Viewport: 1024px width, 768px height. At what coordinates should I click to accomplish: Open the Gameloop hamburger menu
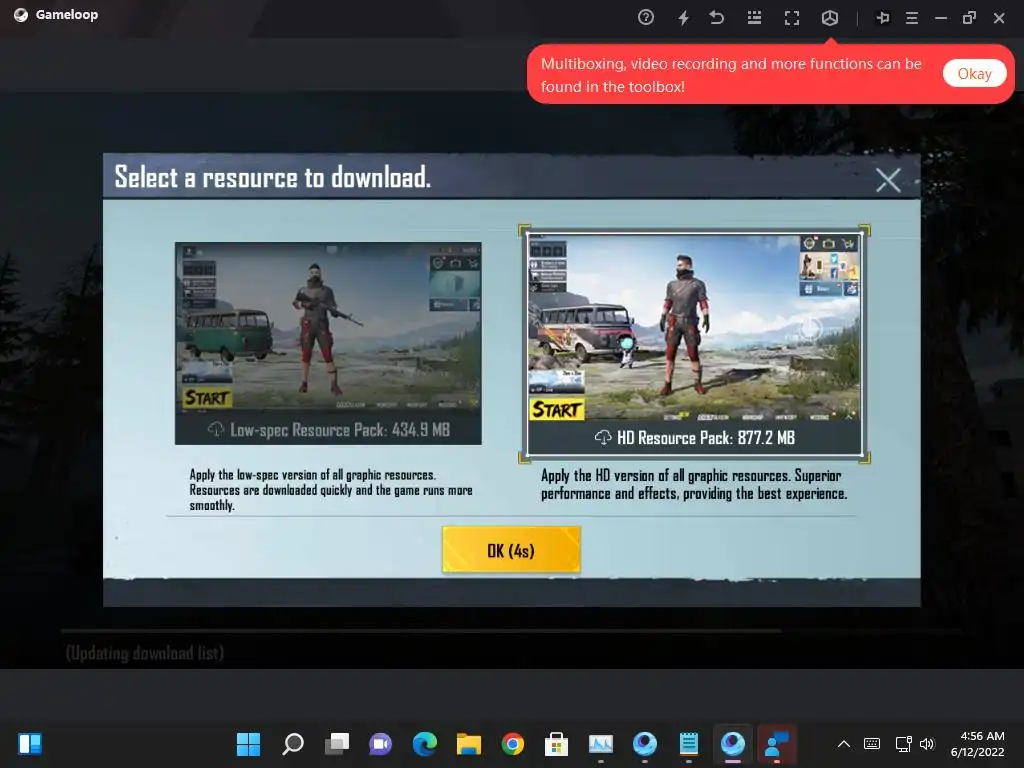pos(912,18)
